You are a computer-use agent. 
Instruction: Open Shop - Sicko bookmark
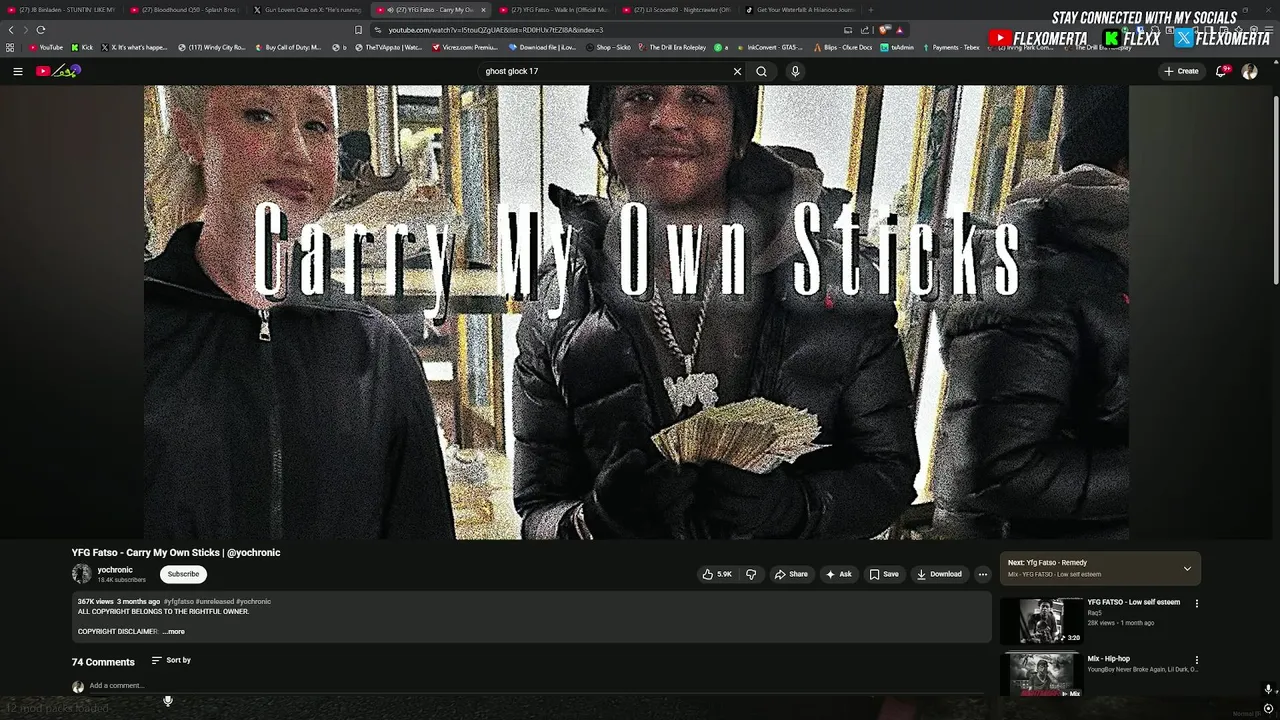[x=609, y=47]
